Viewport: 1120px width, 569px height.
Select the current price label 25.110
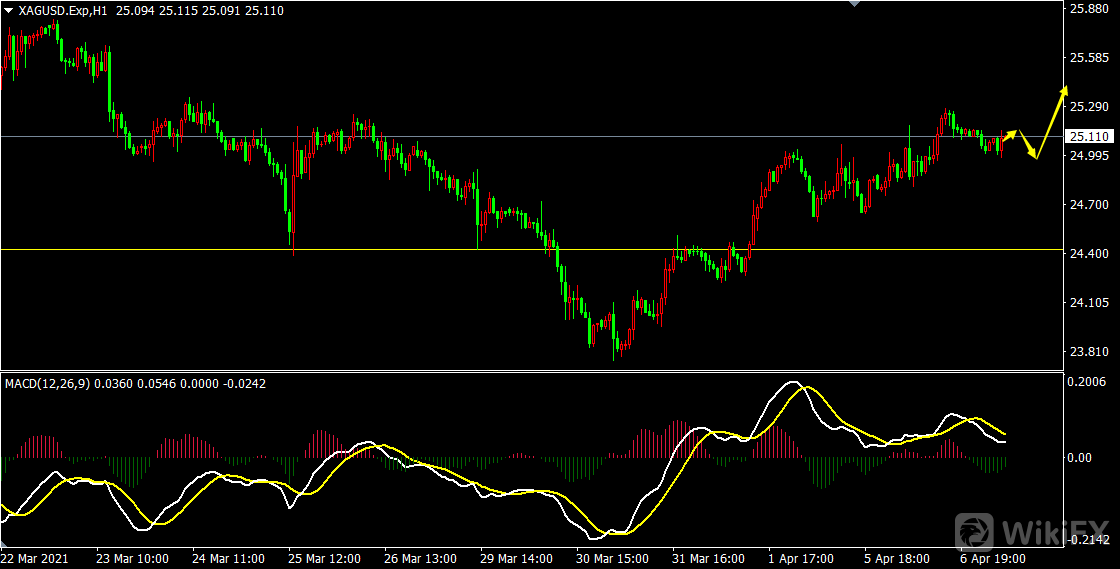click(x=1088, y=136)
